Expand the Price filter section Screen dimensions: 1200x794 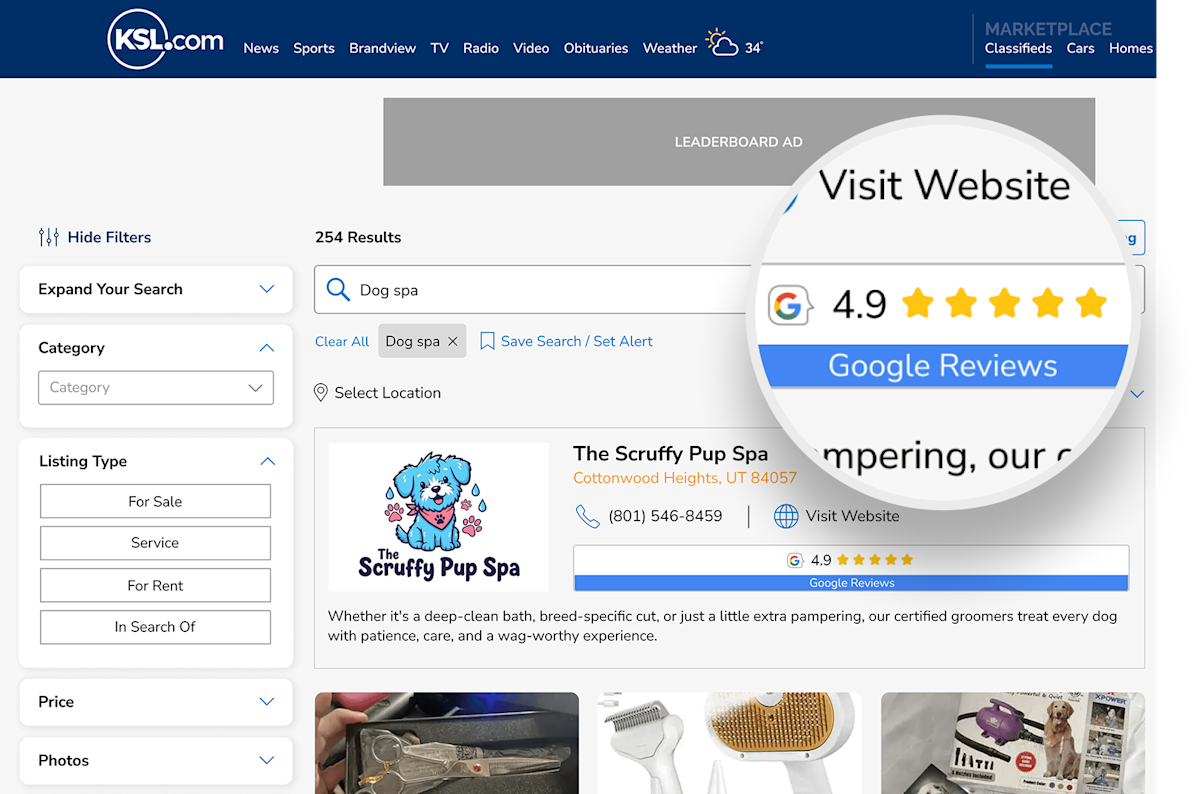tap(156, 702)
